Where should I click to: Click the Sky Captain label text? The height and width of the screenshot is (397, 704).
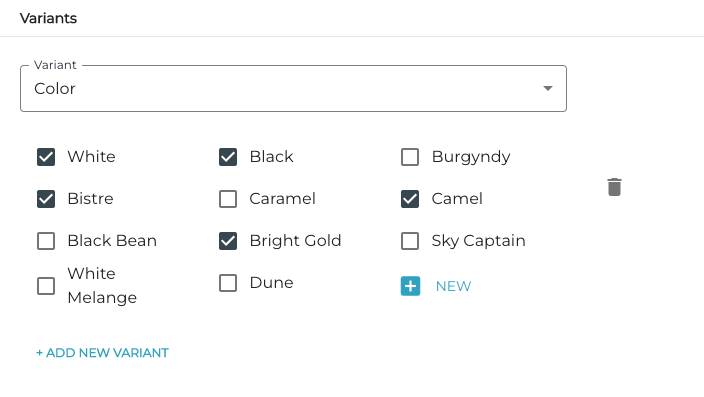(479, 241)
